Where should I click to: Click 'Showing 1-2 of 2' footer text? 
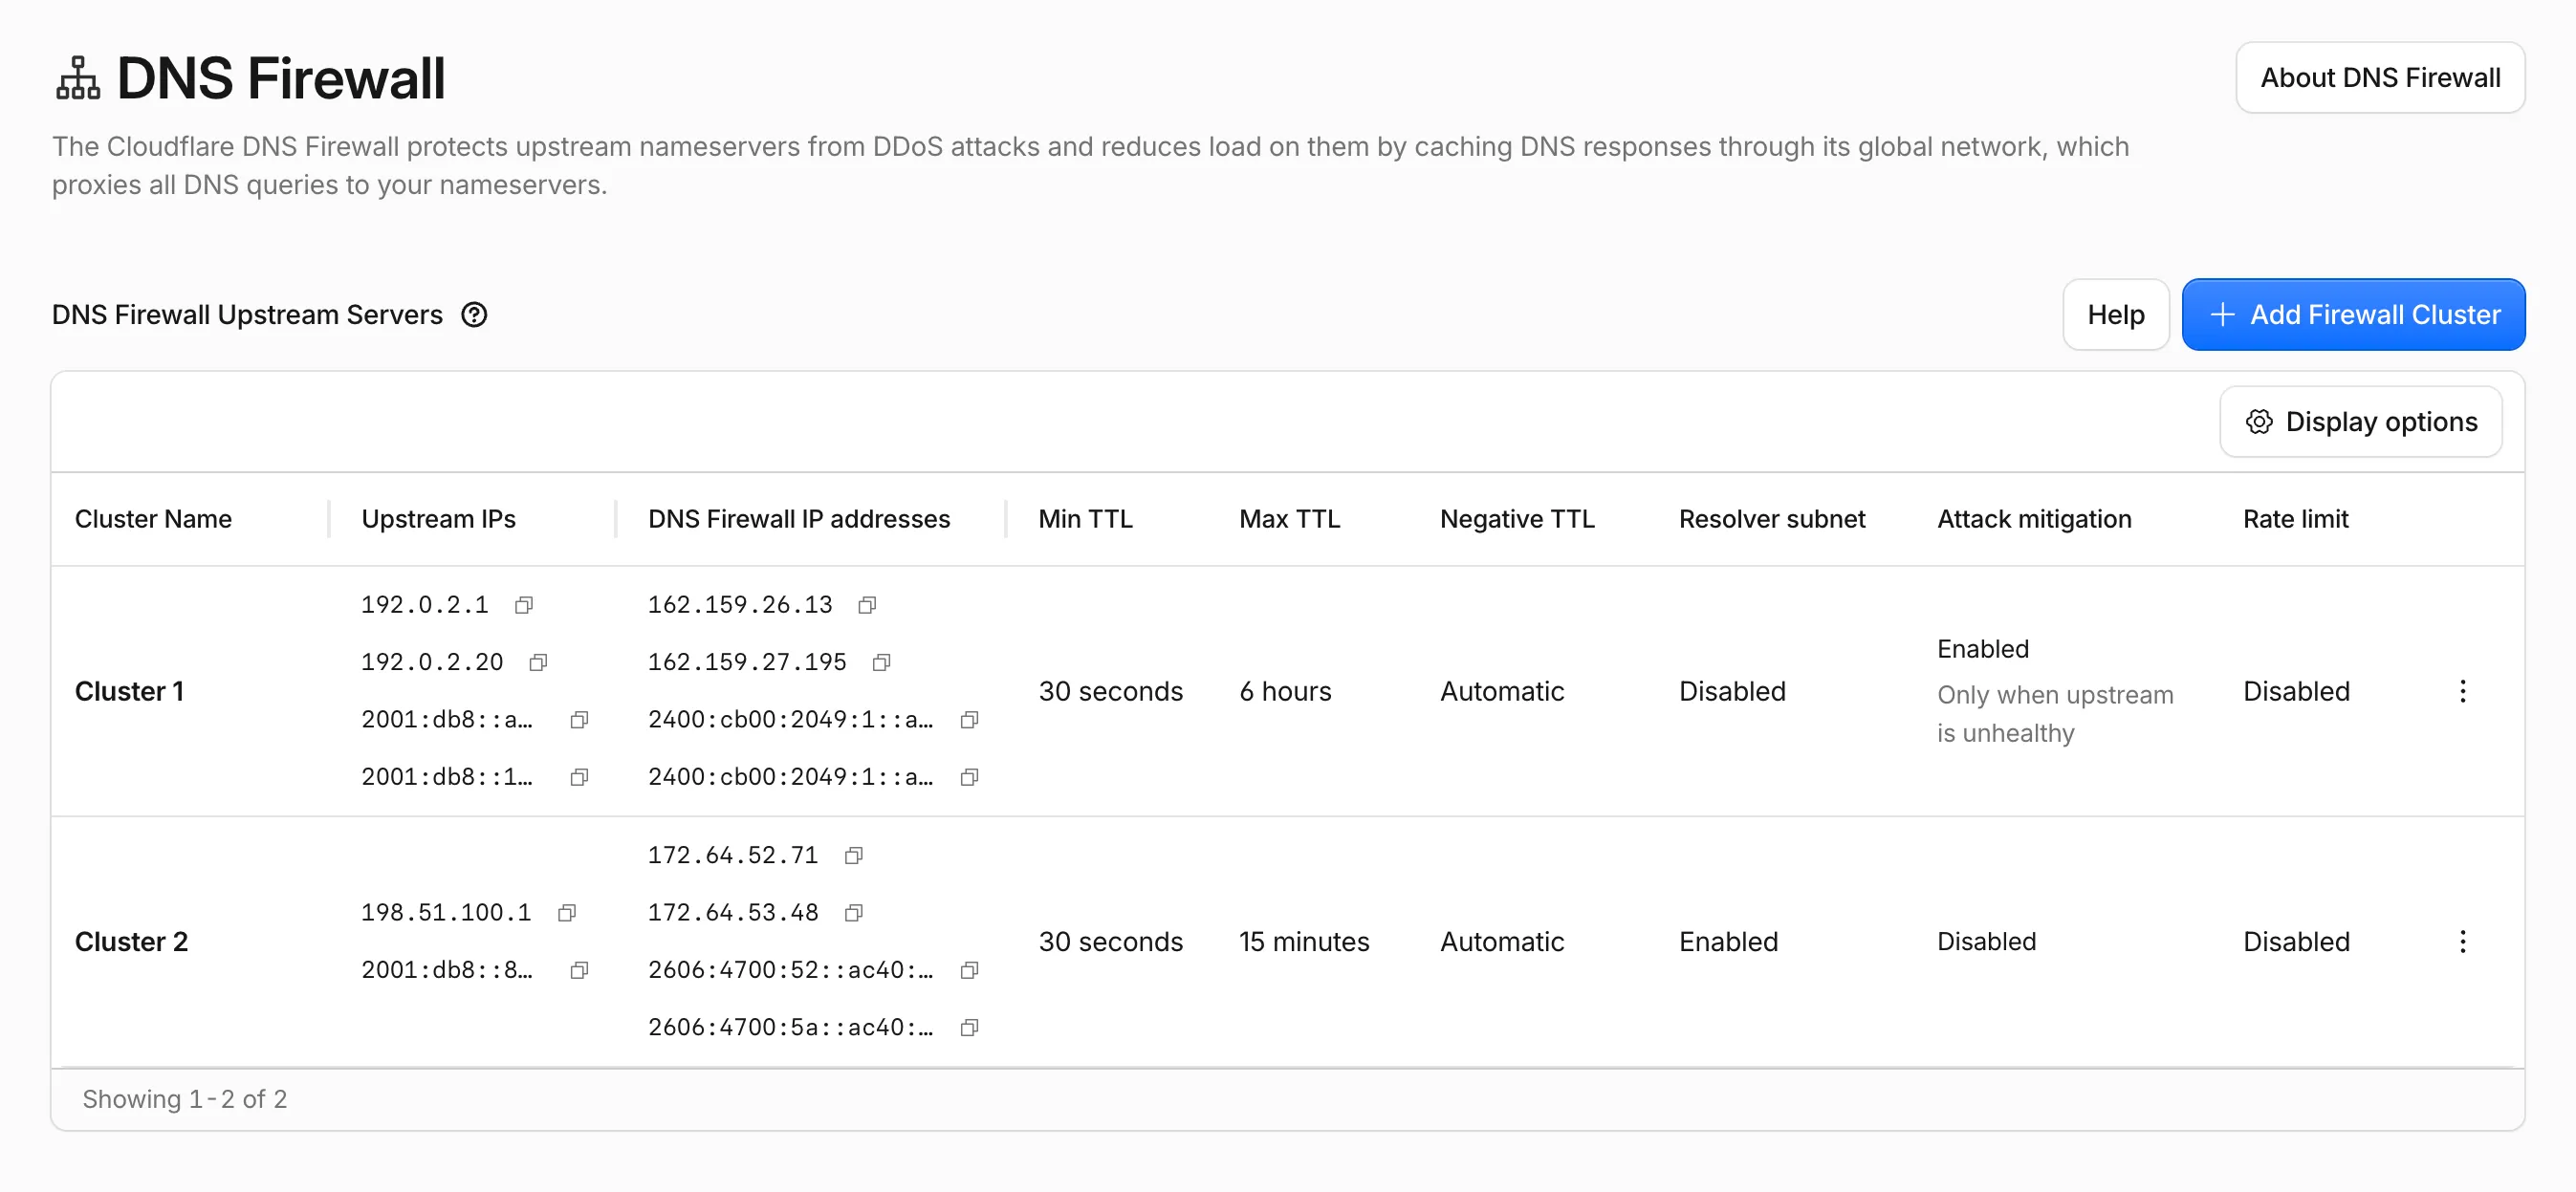coord(185,1099)
